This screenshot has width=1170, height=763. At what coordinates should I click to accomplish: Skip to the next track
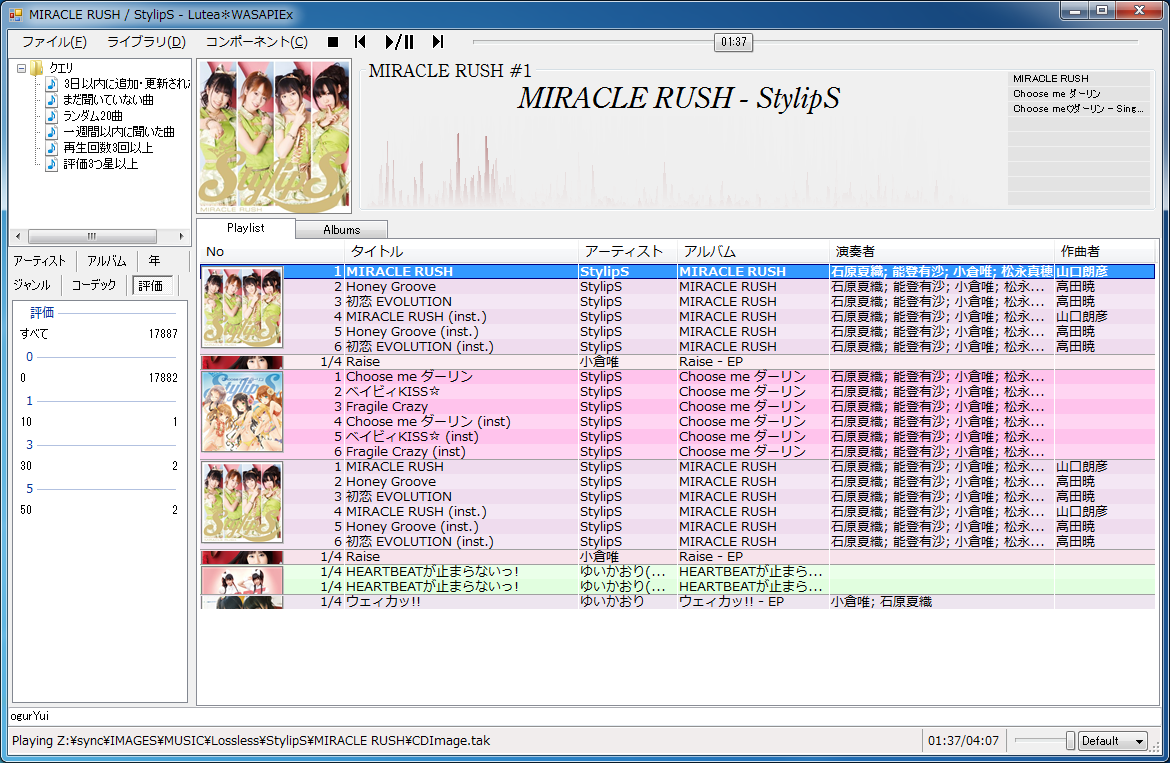click(438, 42)
